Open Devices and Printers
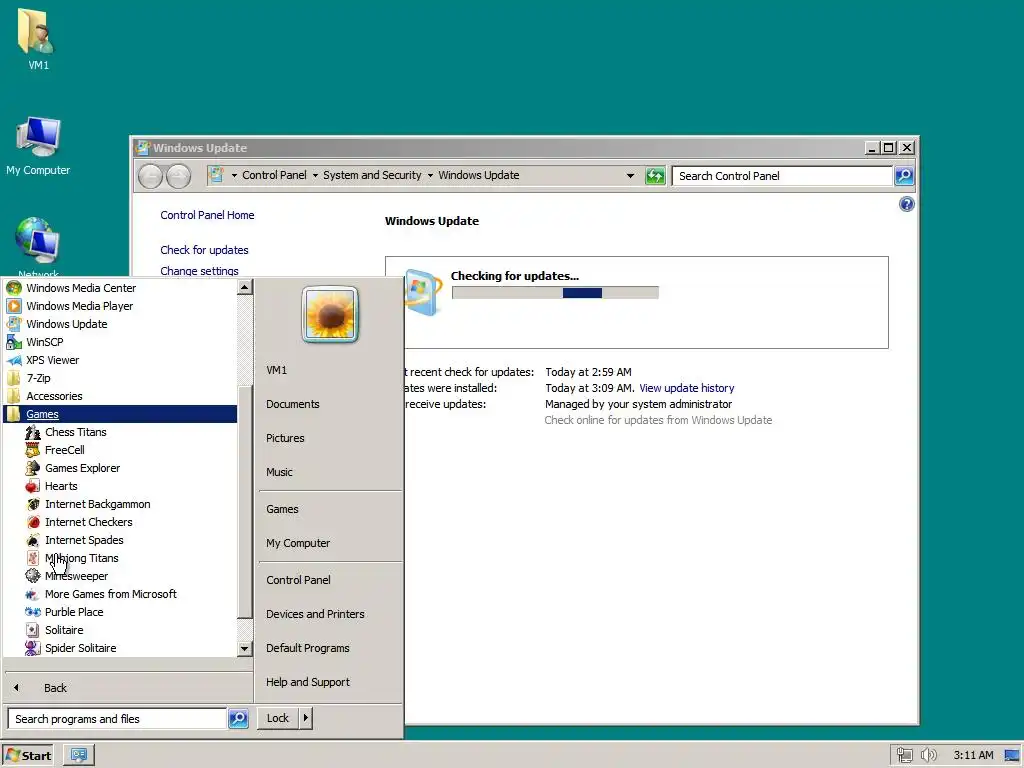This screenshot has height=768, width=1024. point(315,614)
